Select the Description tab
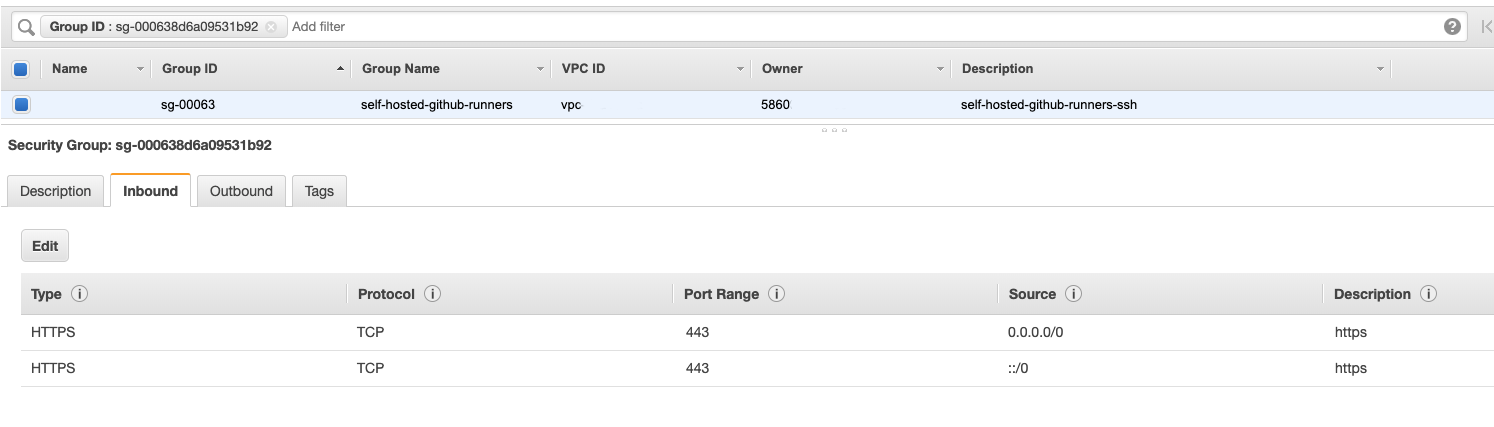Viewport: 1494px width, 427px height. tap(56, 191)
